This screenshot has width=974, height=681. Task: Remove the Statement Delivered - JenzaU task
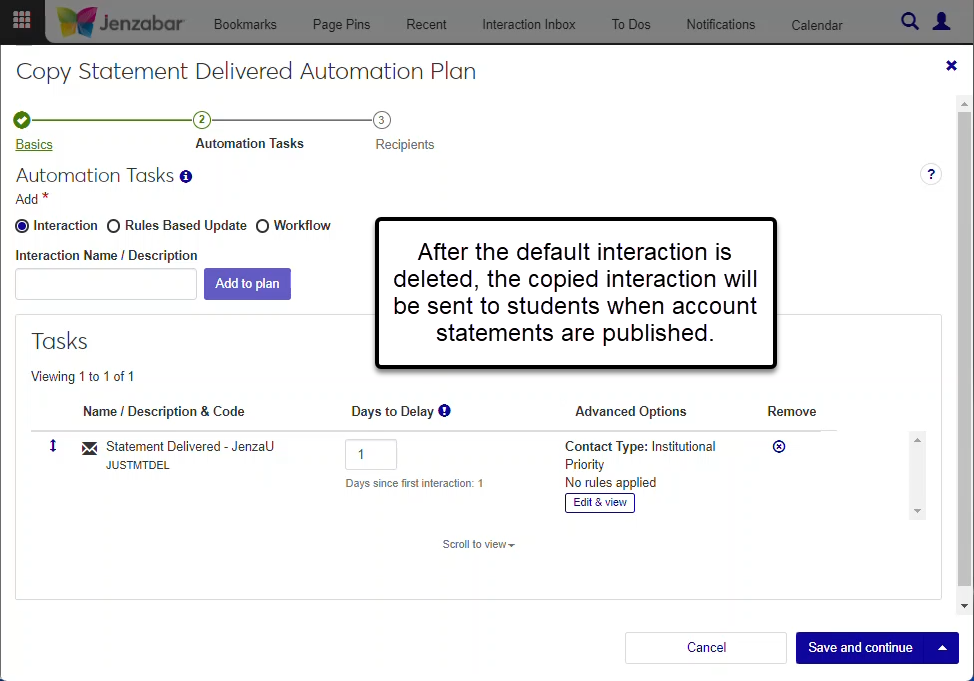point(779,447)
